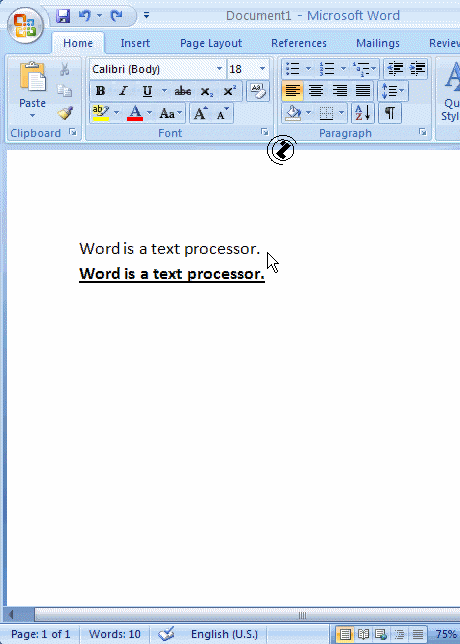460x644 pixels.
Task: Apply numbered list
Action: (x=327, y=69)
